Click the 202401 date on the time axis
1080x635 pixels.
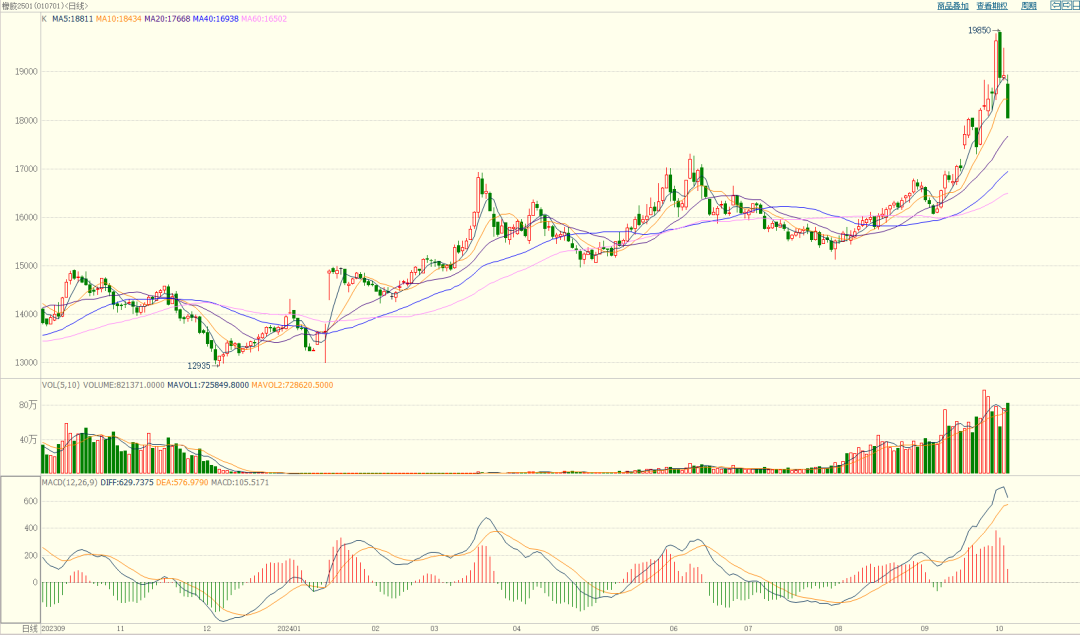289,629
